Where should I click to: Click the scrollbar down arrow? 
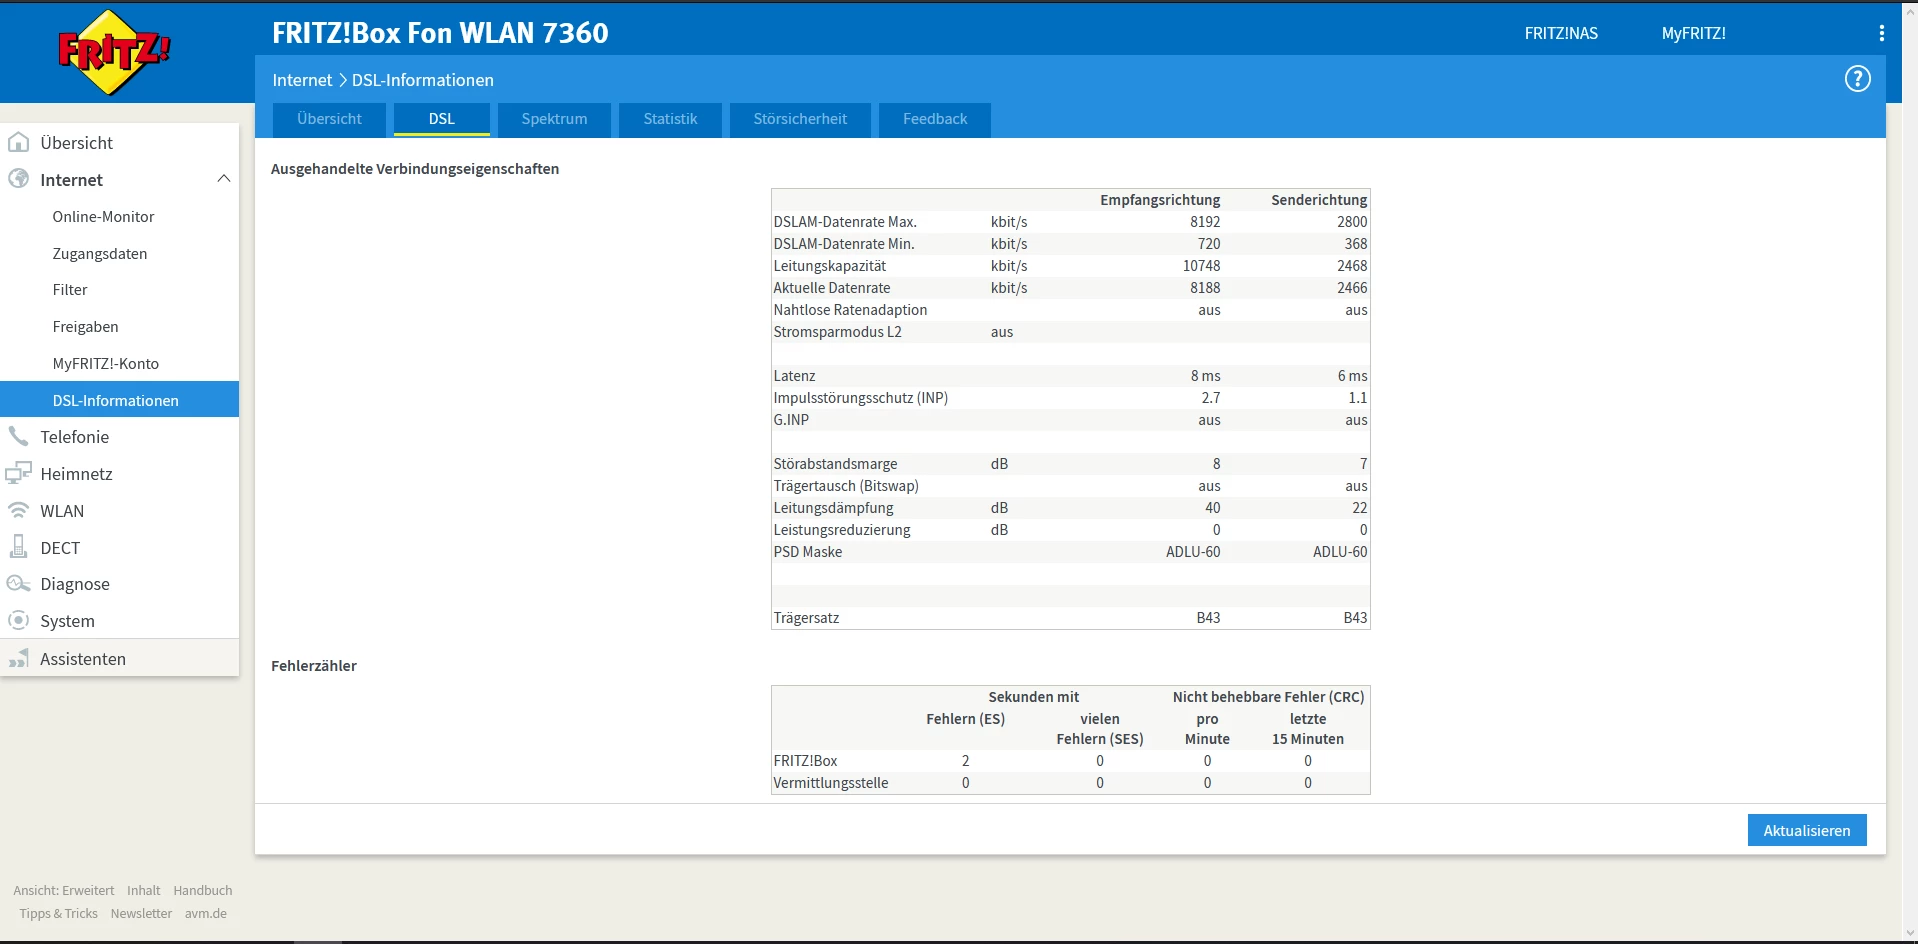point(1909,934)
